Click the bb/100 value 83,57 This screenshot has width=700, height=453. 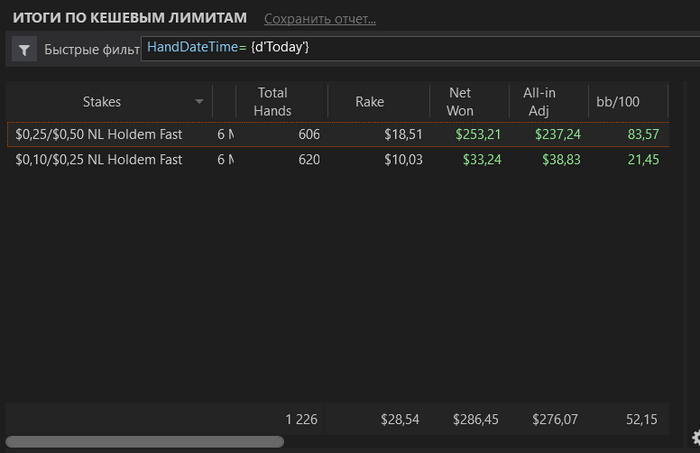point(639,134)
